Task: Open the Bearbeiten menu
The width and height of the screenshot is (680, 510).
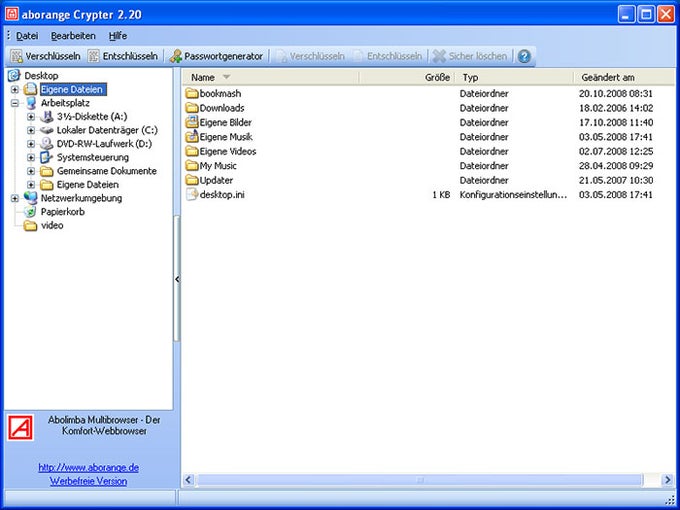Action: point(73,36)
